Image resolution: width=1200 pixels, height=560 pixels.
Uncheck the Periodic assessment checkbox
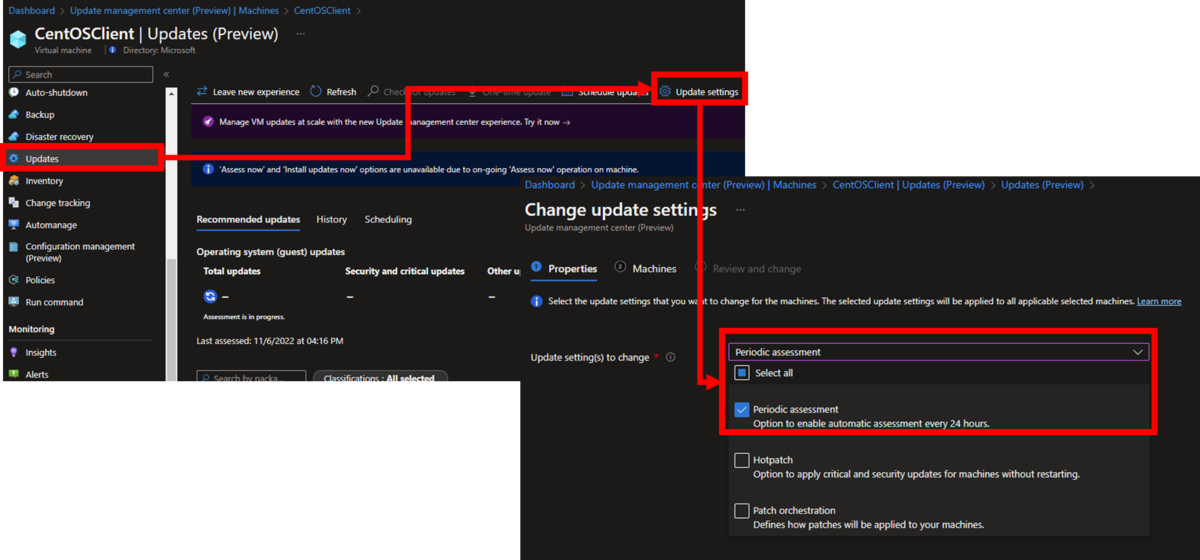pos(742,410)
